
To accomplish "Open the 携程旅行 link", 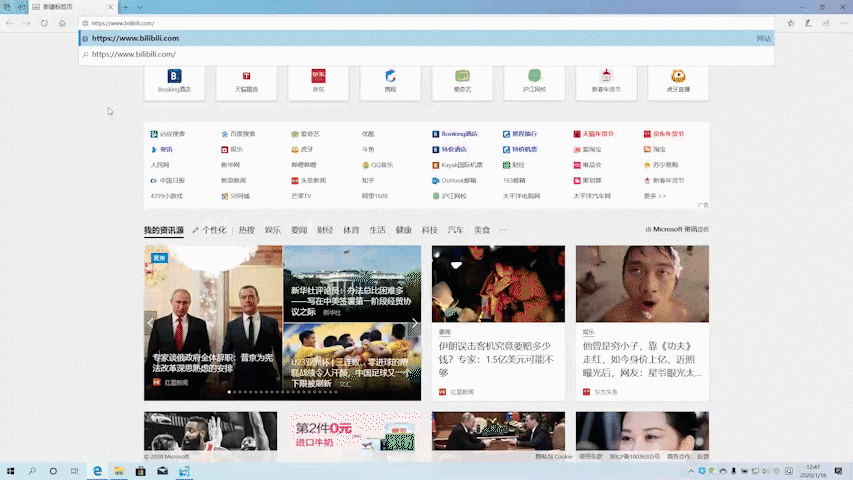I will click(x=520, y=134).
